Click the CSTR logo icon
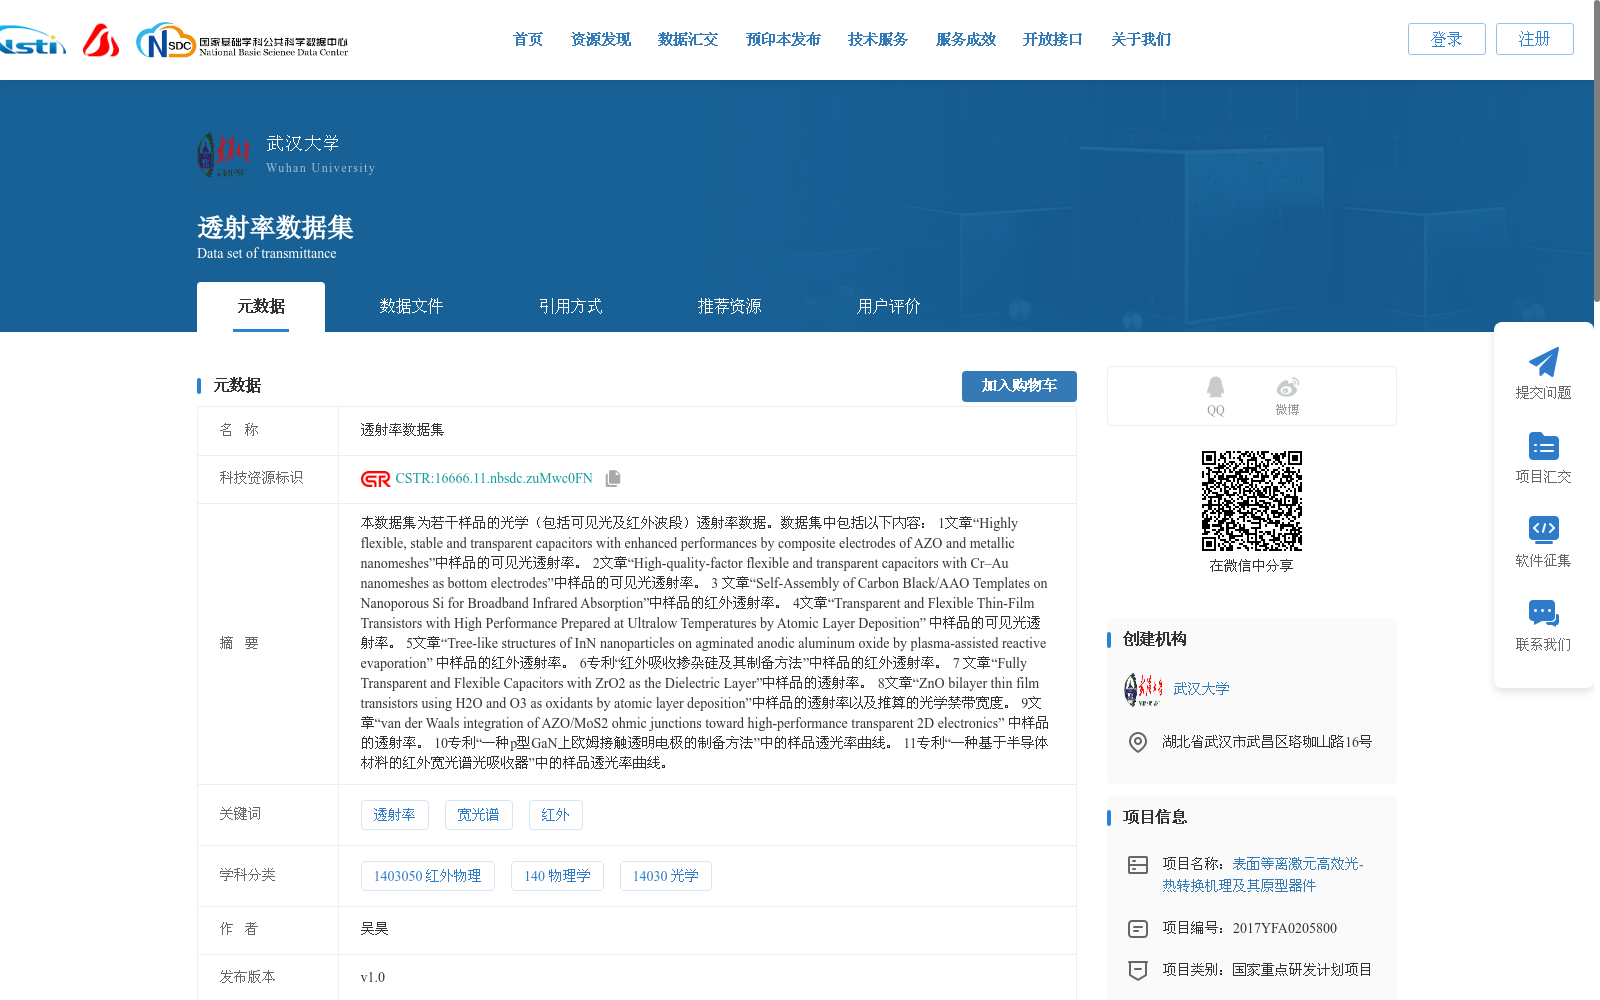1600x1000 pixels. coord(376,479)
